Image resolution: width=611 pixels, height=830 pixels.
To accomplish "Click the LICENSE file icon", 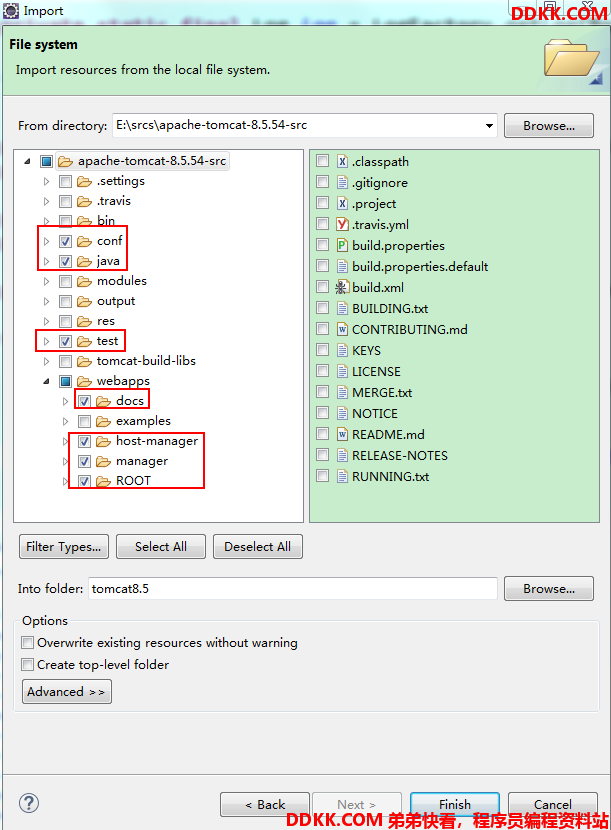I will (x=343, y=371).
